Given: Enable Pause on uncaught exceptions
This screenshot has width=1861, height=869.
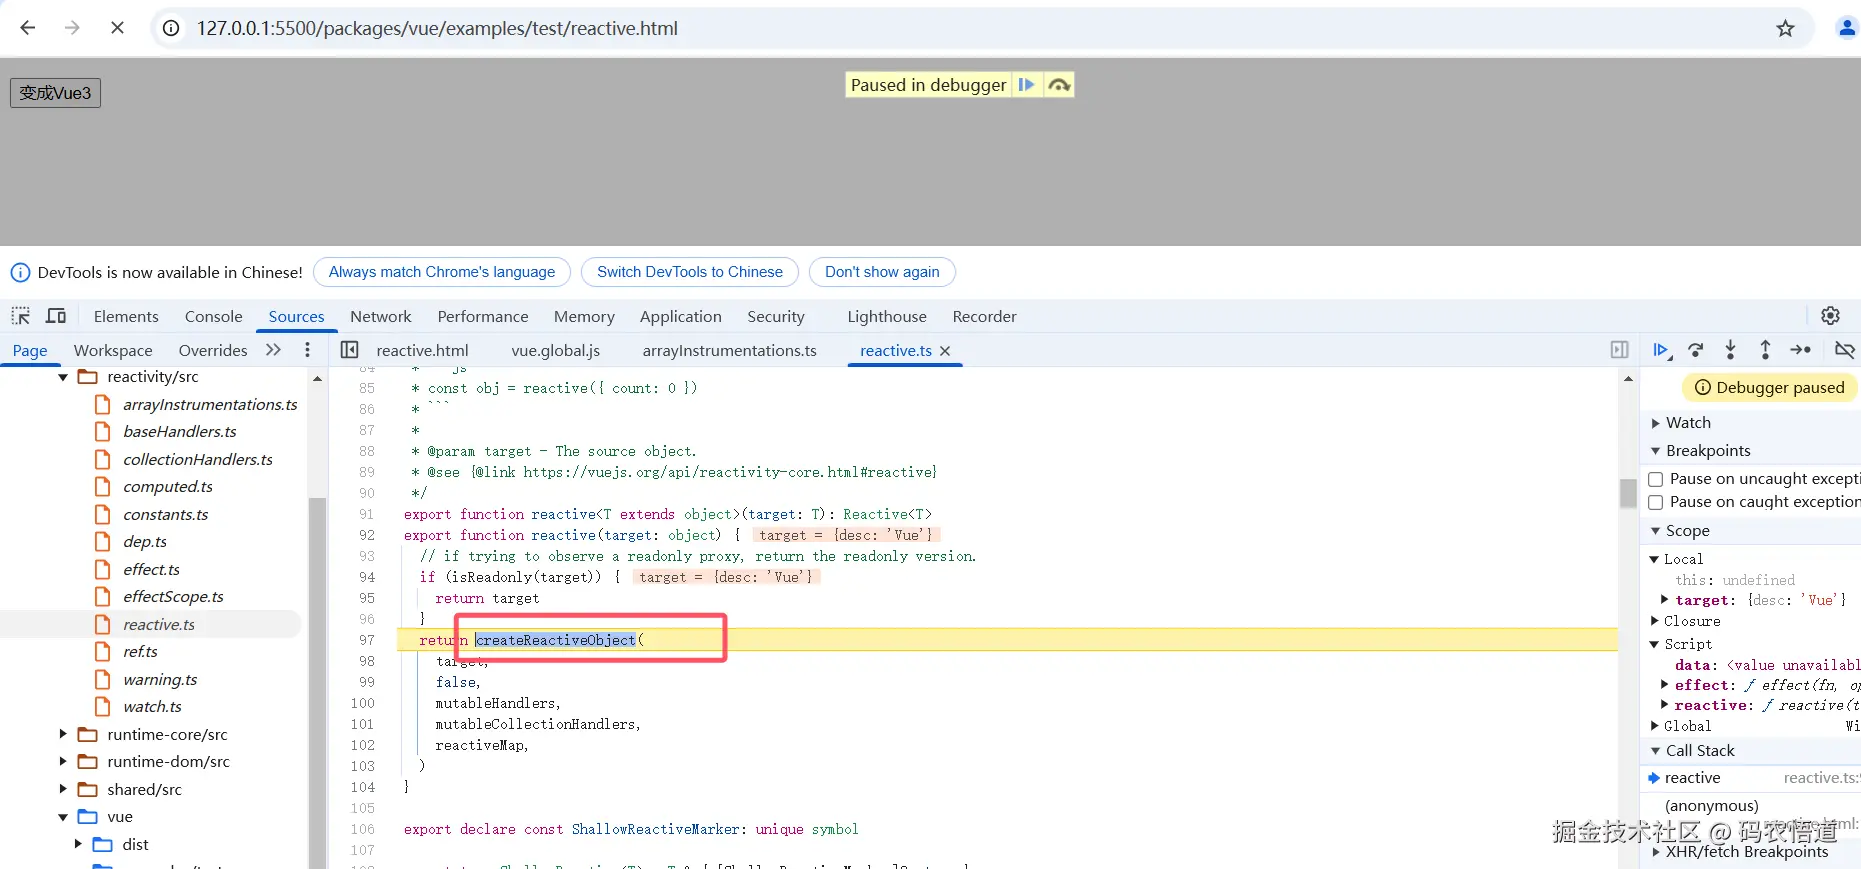Looking at the screenshot, I should click(1655, 479).
